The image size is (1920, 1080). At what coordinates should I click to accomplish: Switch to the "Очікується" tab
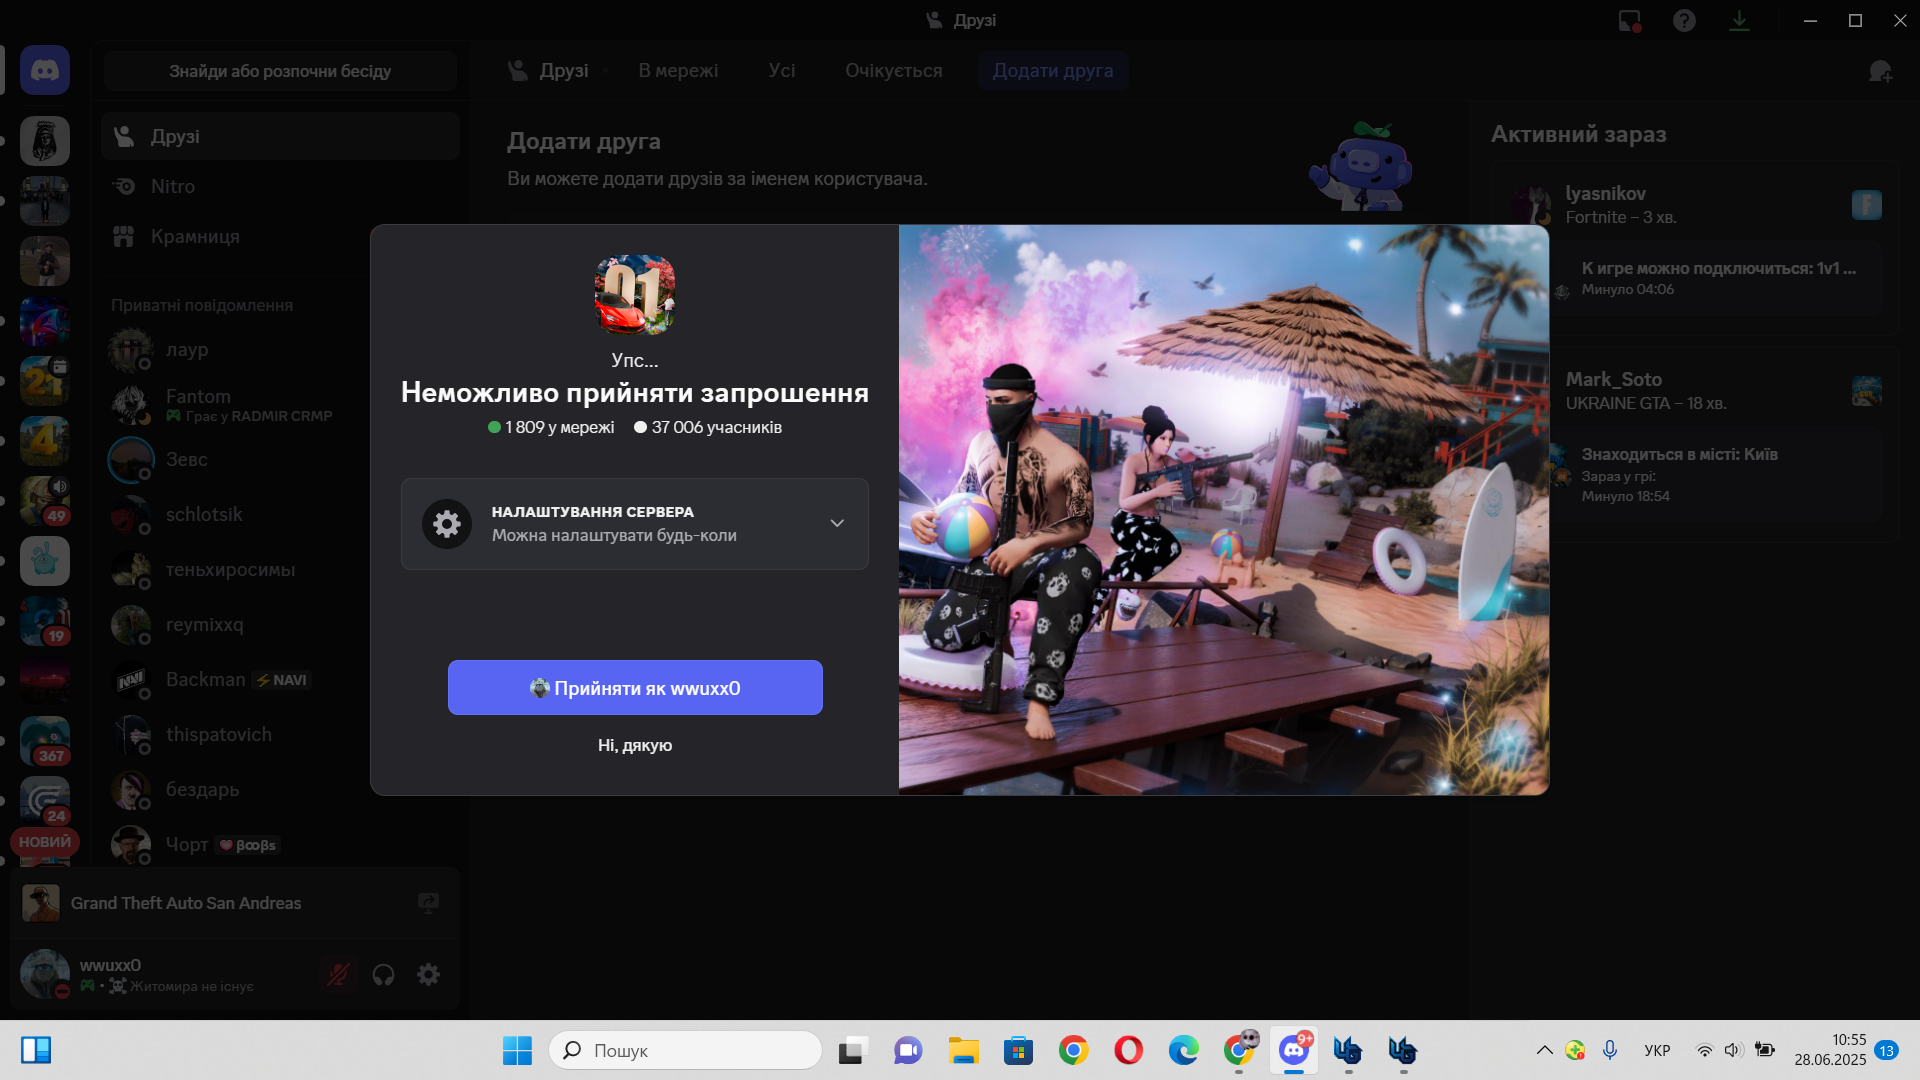click(894, 71)
